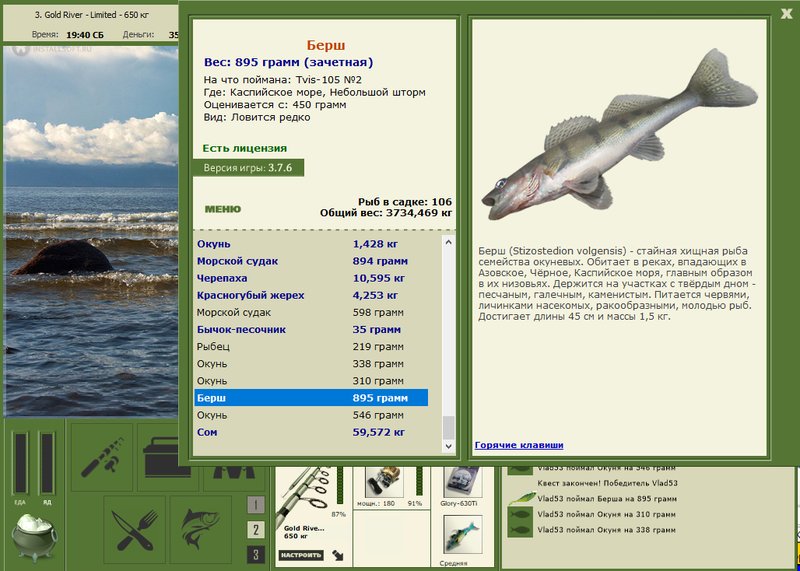800x571 pixels.
Task: Open the Горячие клавиши link
Action: (519, 445)
